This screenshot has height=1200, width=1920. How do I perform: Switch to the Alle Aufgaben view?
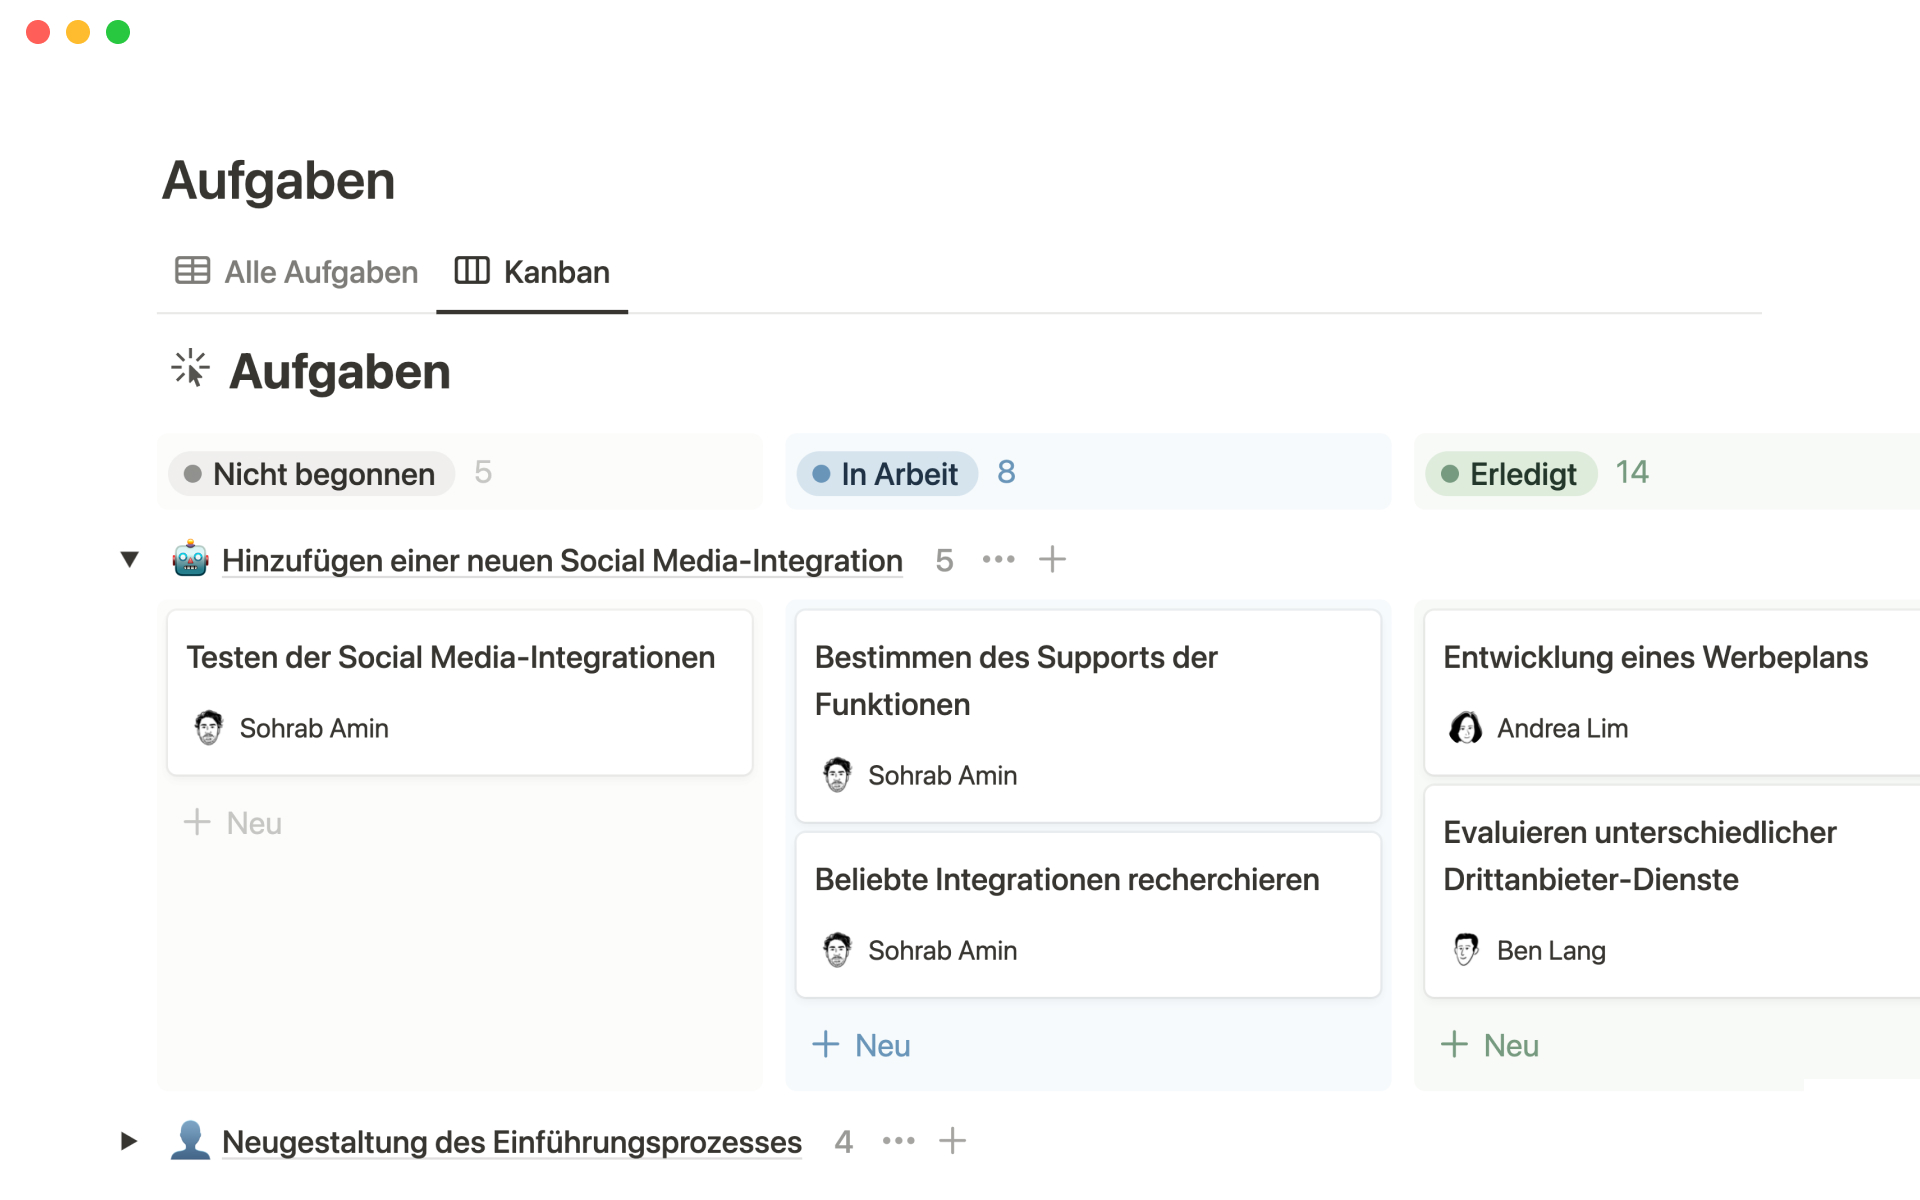click(297, 272)
